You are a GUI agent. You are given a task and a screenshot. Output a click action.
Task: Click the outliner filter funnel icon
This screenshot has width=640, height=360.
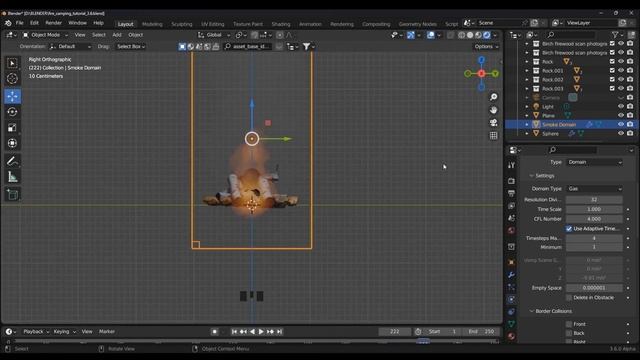point(615,35)
